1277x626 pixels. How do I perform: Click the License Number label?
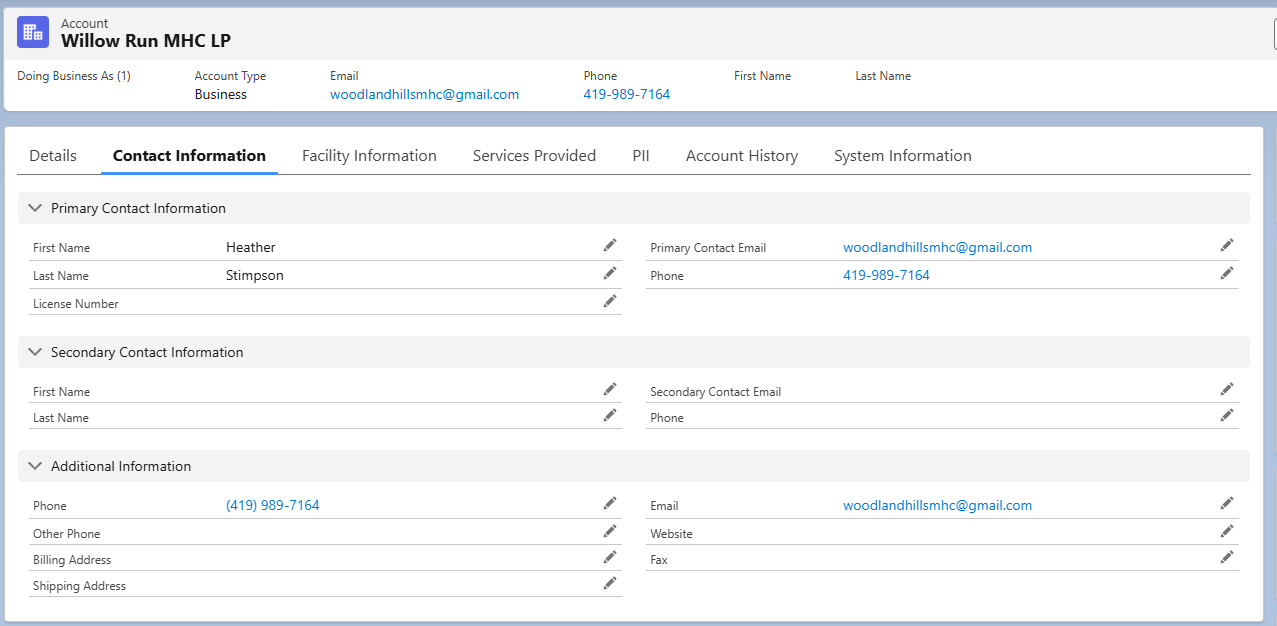pyautogui.click(x=76, y=304)
